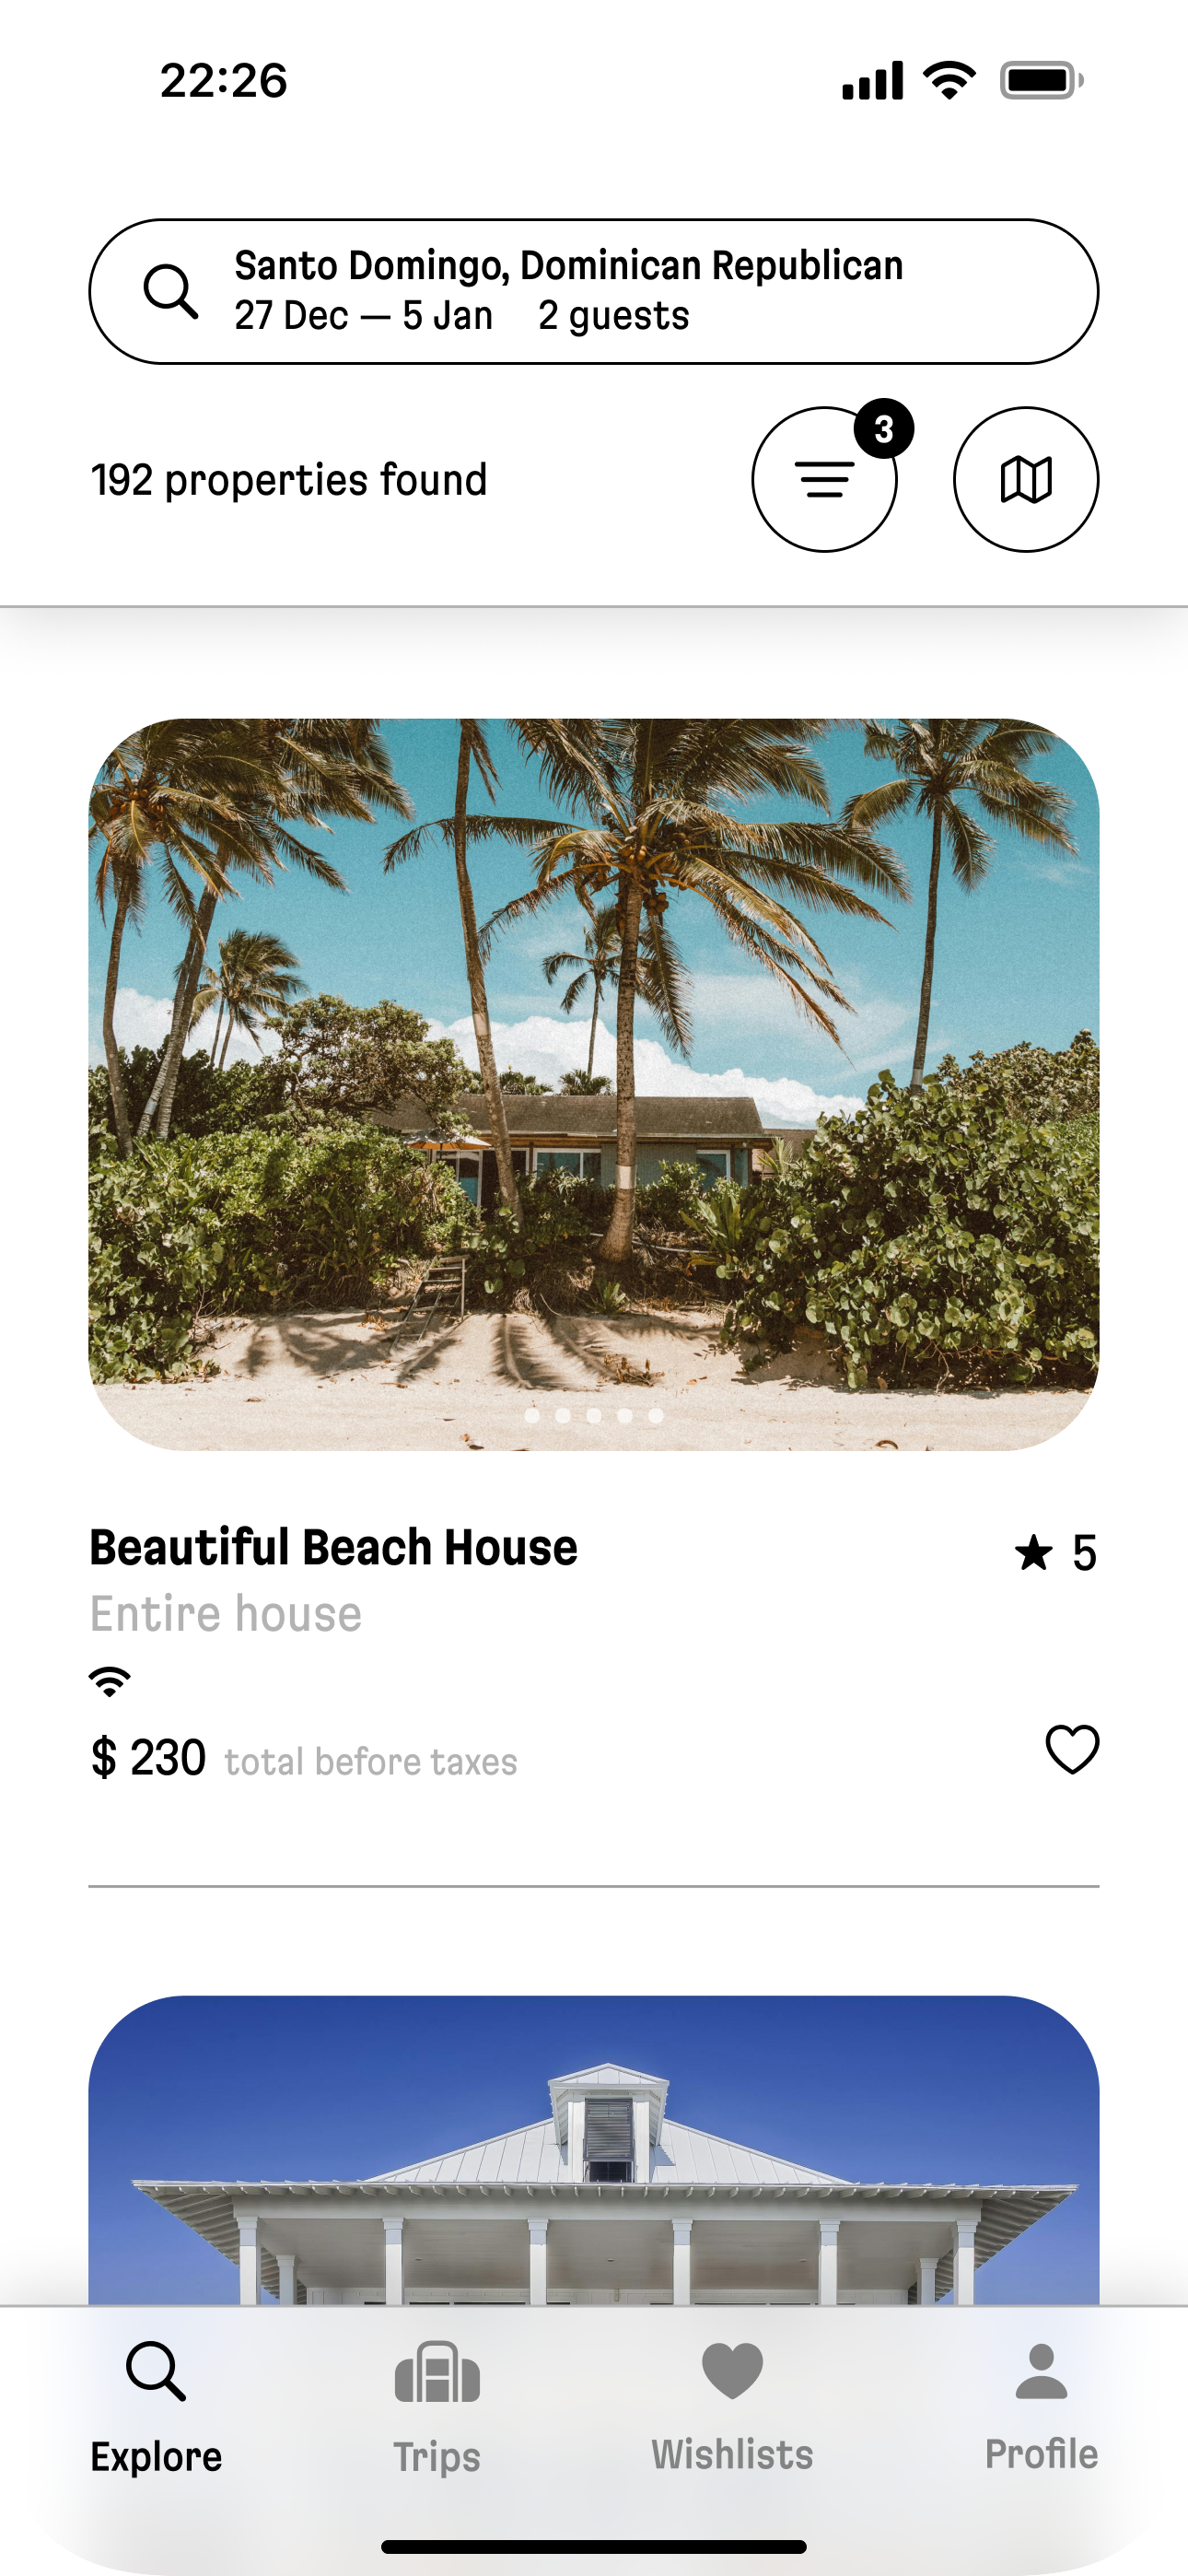Image resolution: width=1188 pixels, height=2576 pixels.
Task: Tap the search magnifier icon in search bar
Action: point(170,292)
